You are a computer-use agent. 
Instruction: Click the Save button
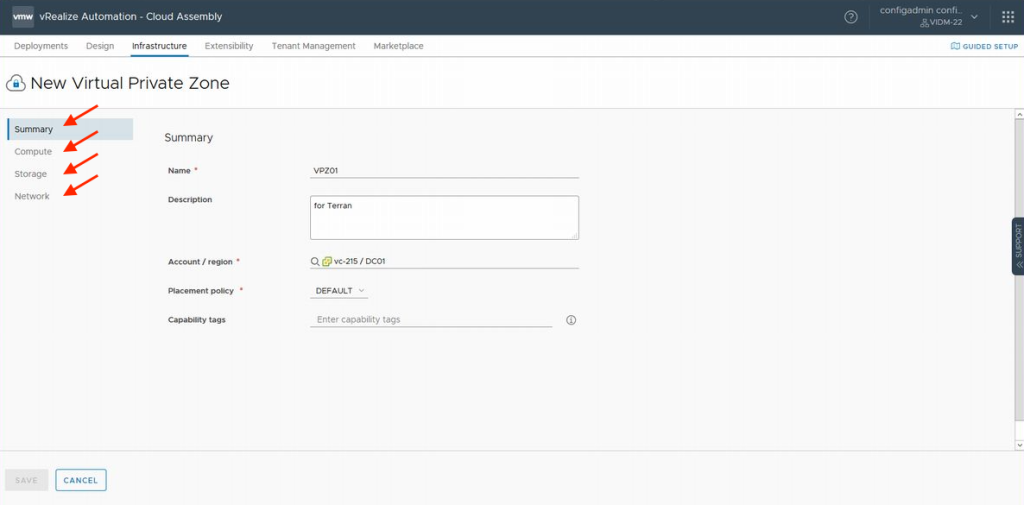click(x=27, y=480)
